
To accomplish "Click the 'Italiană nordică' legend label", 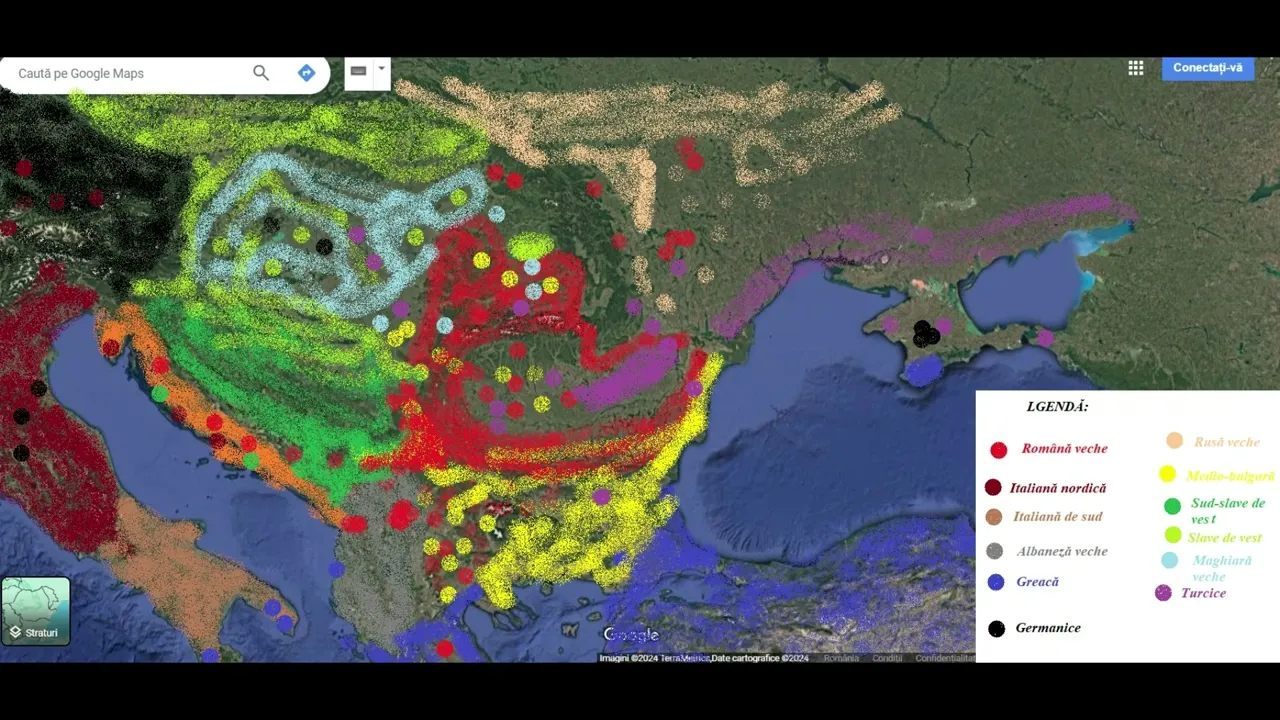I will [x=1058, y=488].
